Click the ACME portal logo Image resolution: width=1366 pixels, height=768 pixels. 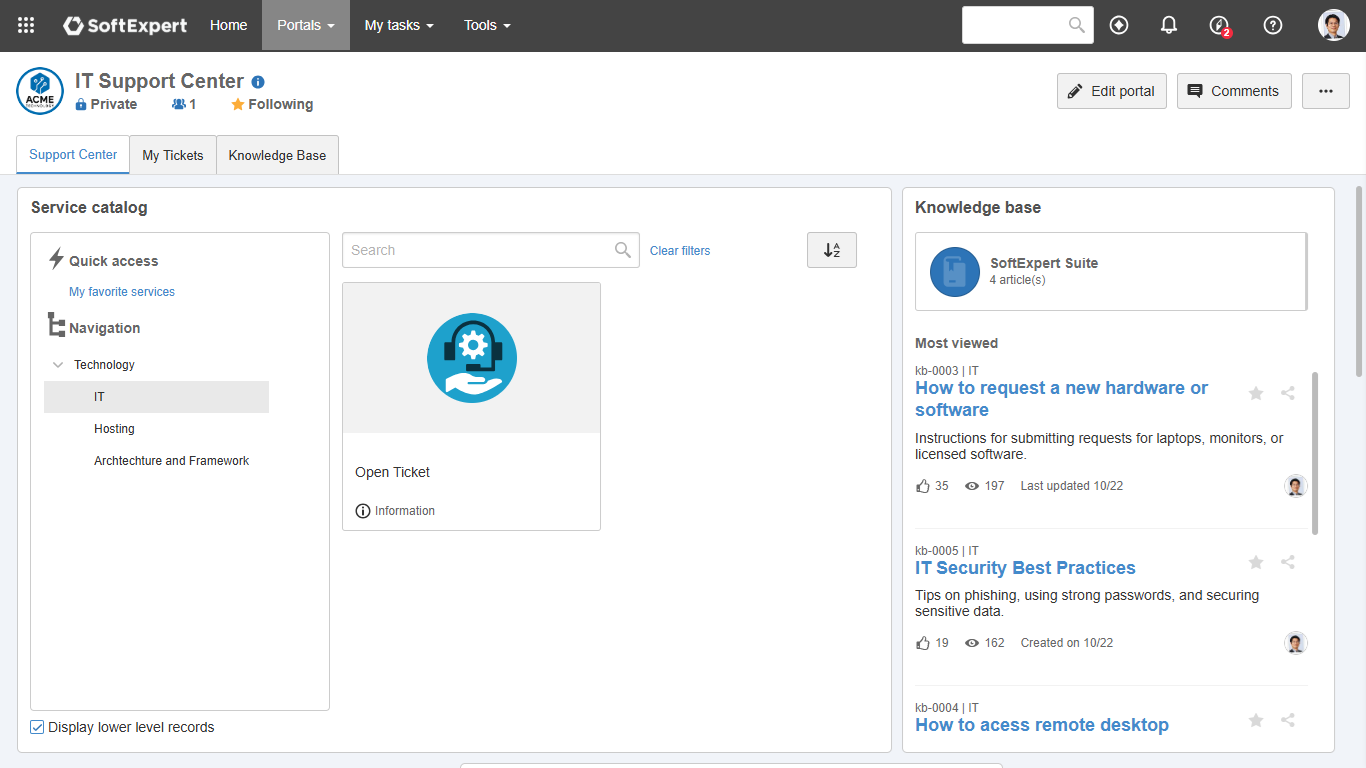click(x=40, y=91)
